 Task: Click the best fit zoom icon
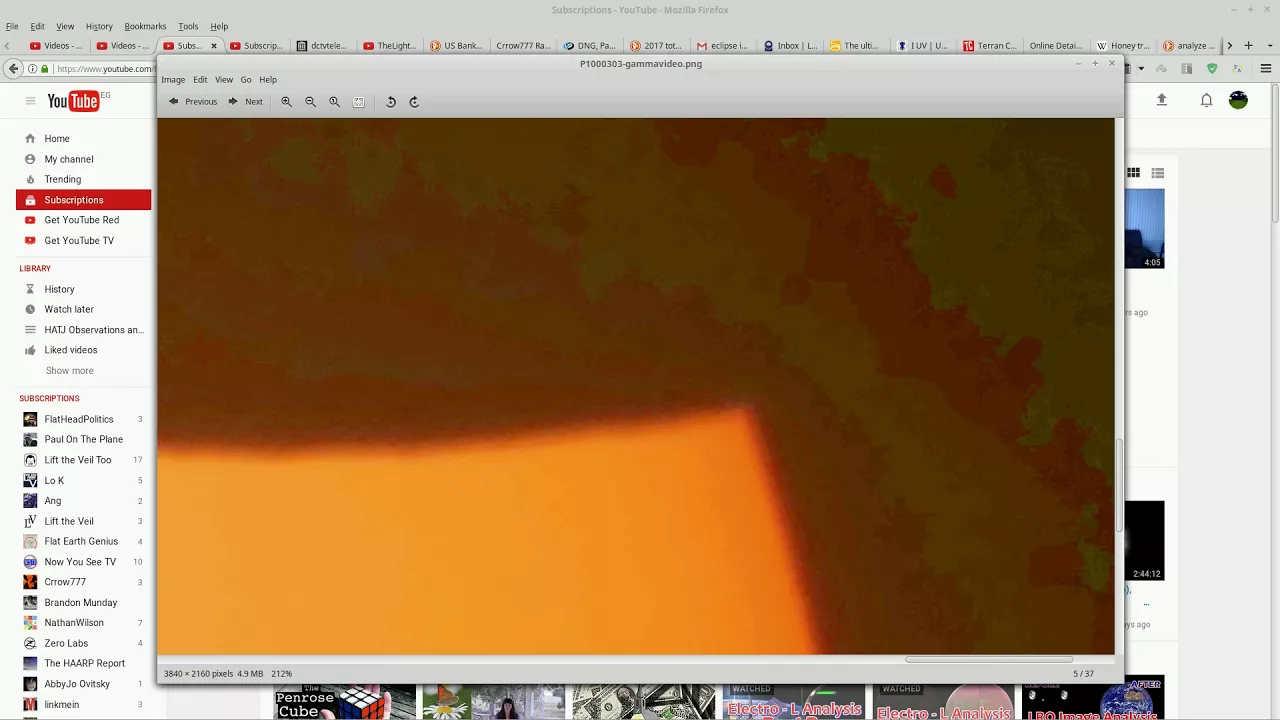358,101
